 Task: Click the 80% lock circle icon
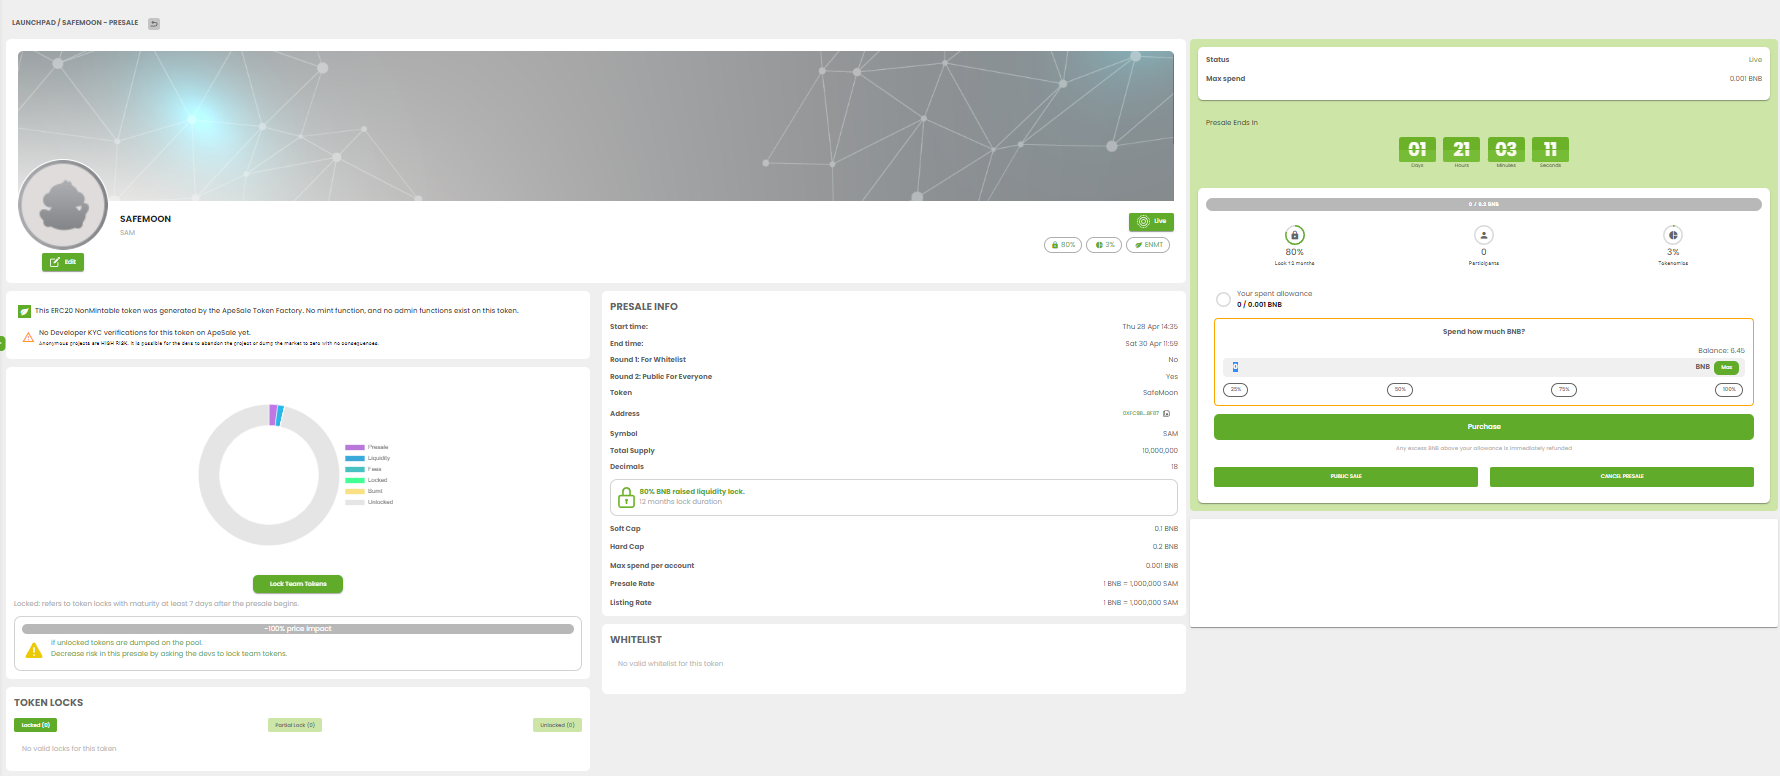[x=1294, y=235]
